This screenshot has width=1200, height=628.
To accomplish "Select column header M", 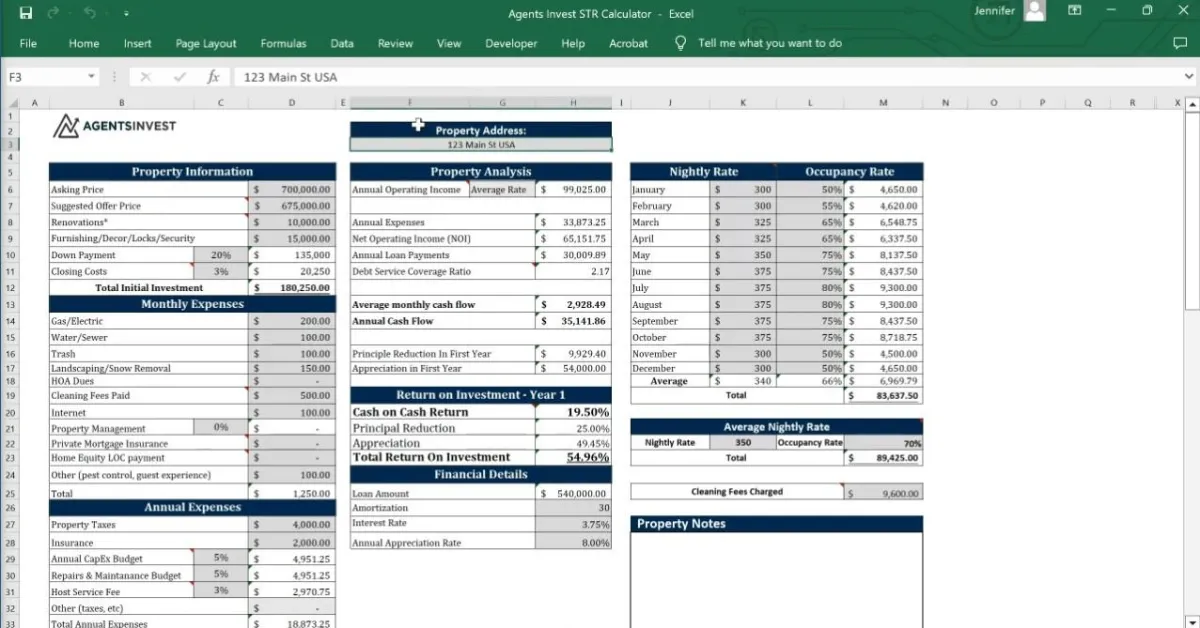I will click(883, 103).
